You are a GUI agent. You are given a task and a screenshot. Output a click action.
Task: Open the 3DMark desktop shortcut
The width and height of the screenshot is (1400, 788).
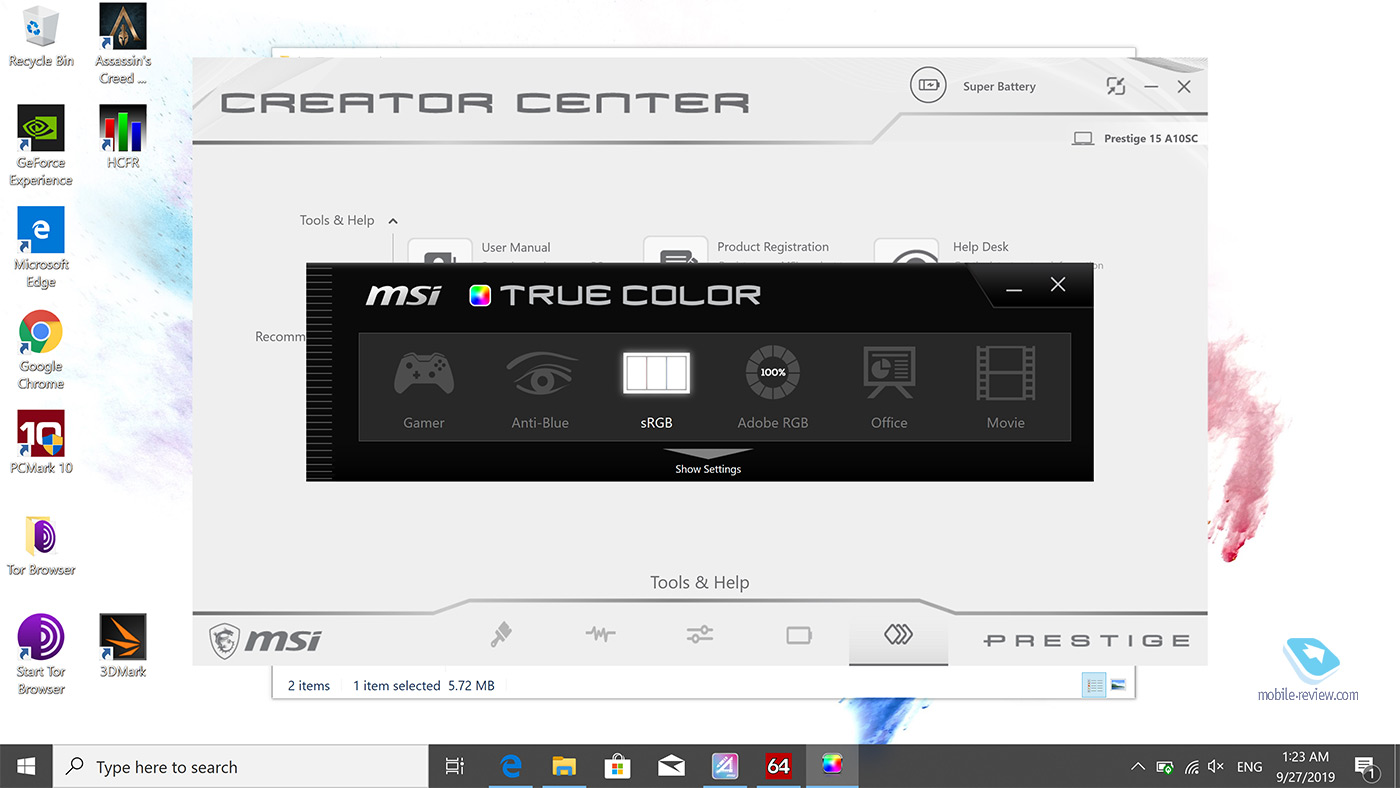(123, 647)
